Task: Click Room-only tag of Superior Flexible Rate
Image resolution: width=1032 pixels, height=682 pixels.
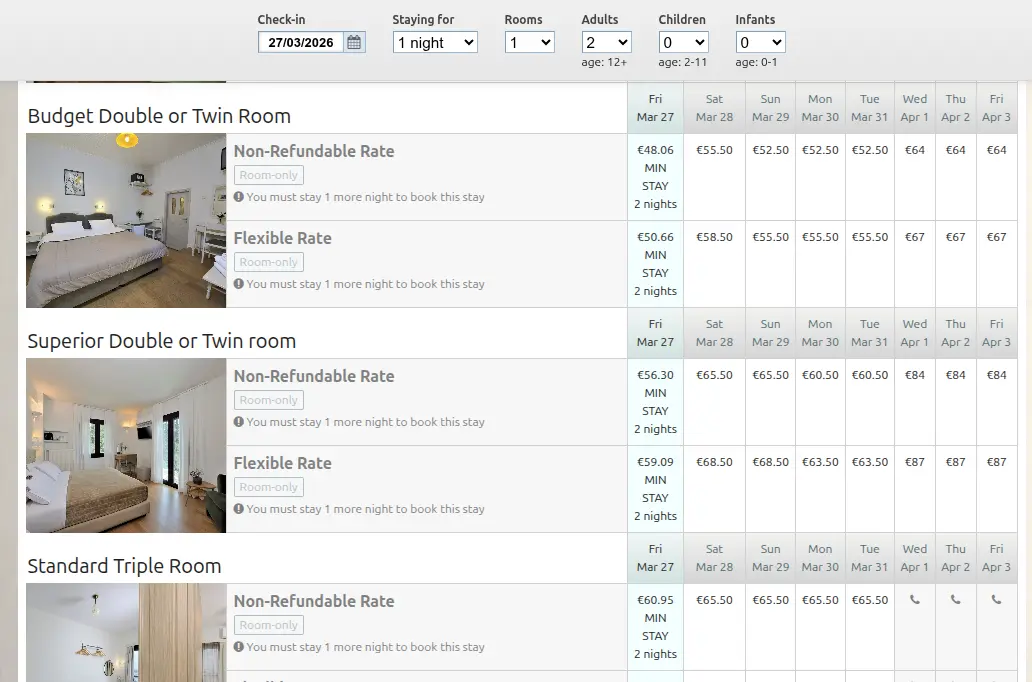Action: (269, 487)
